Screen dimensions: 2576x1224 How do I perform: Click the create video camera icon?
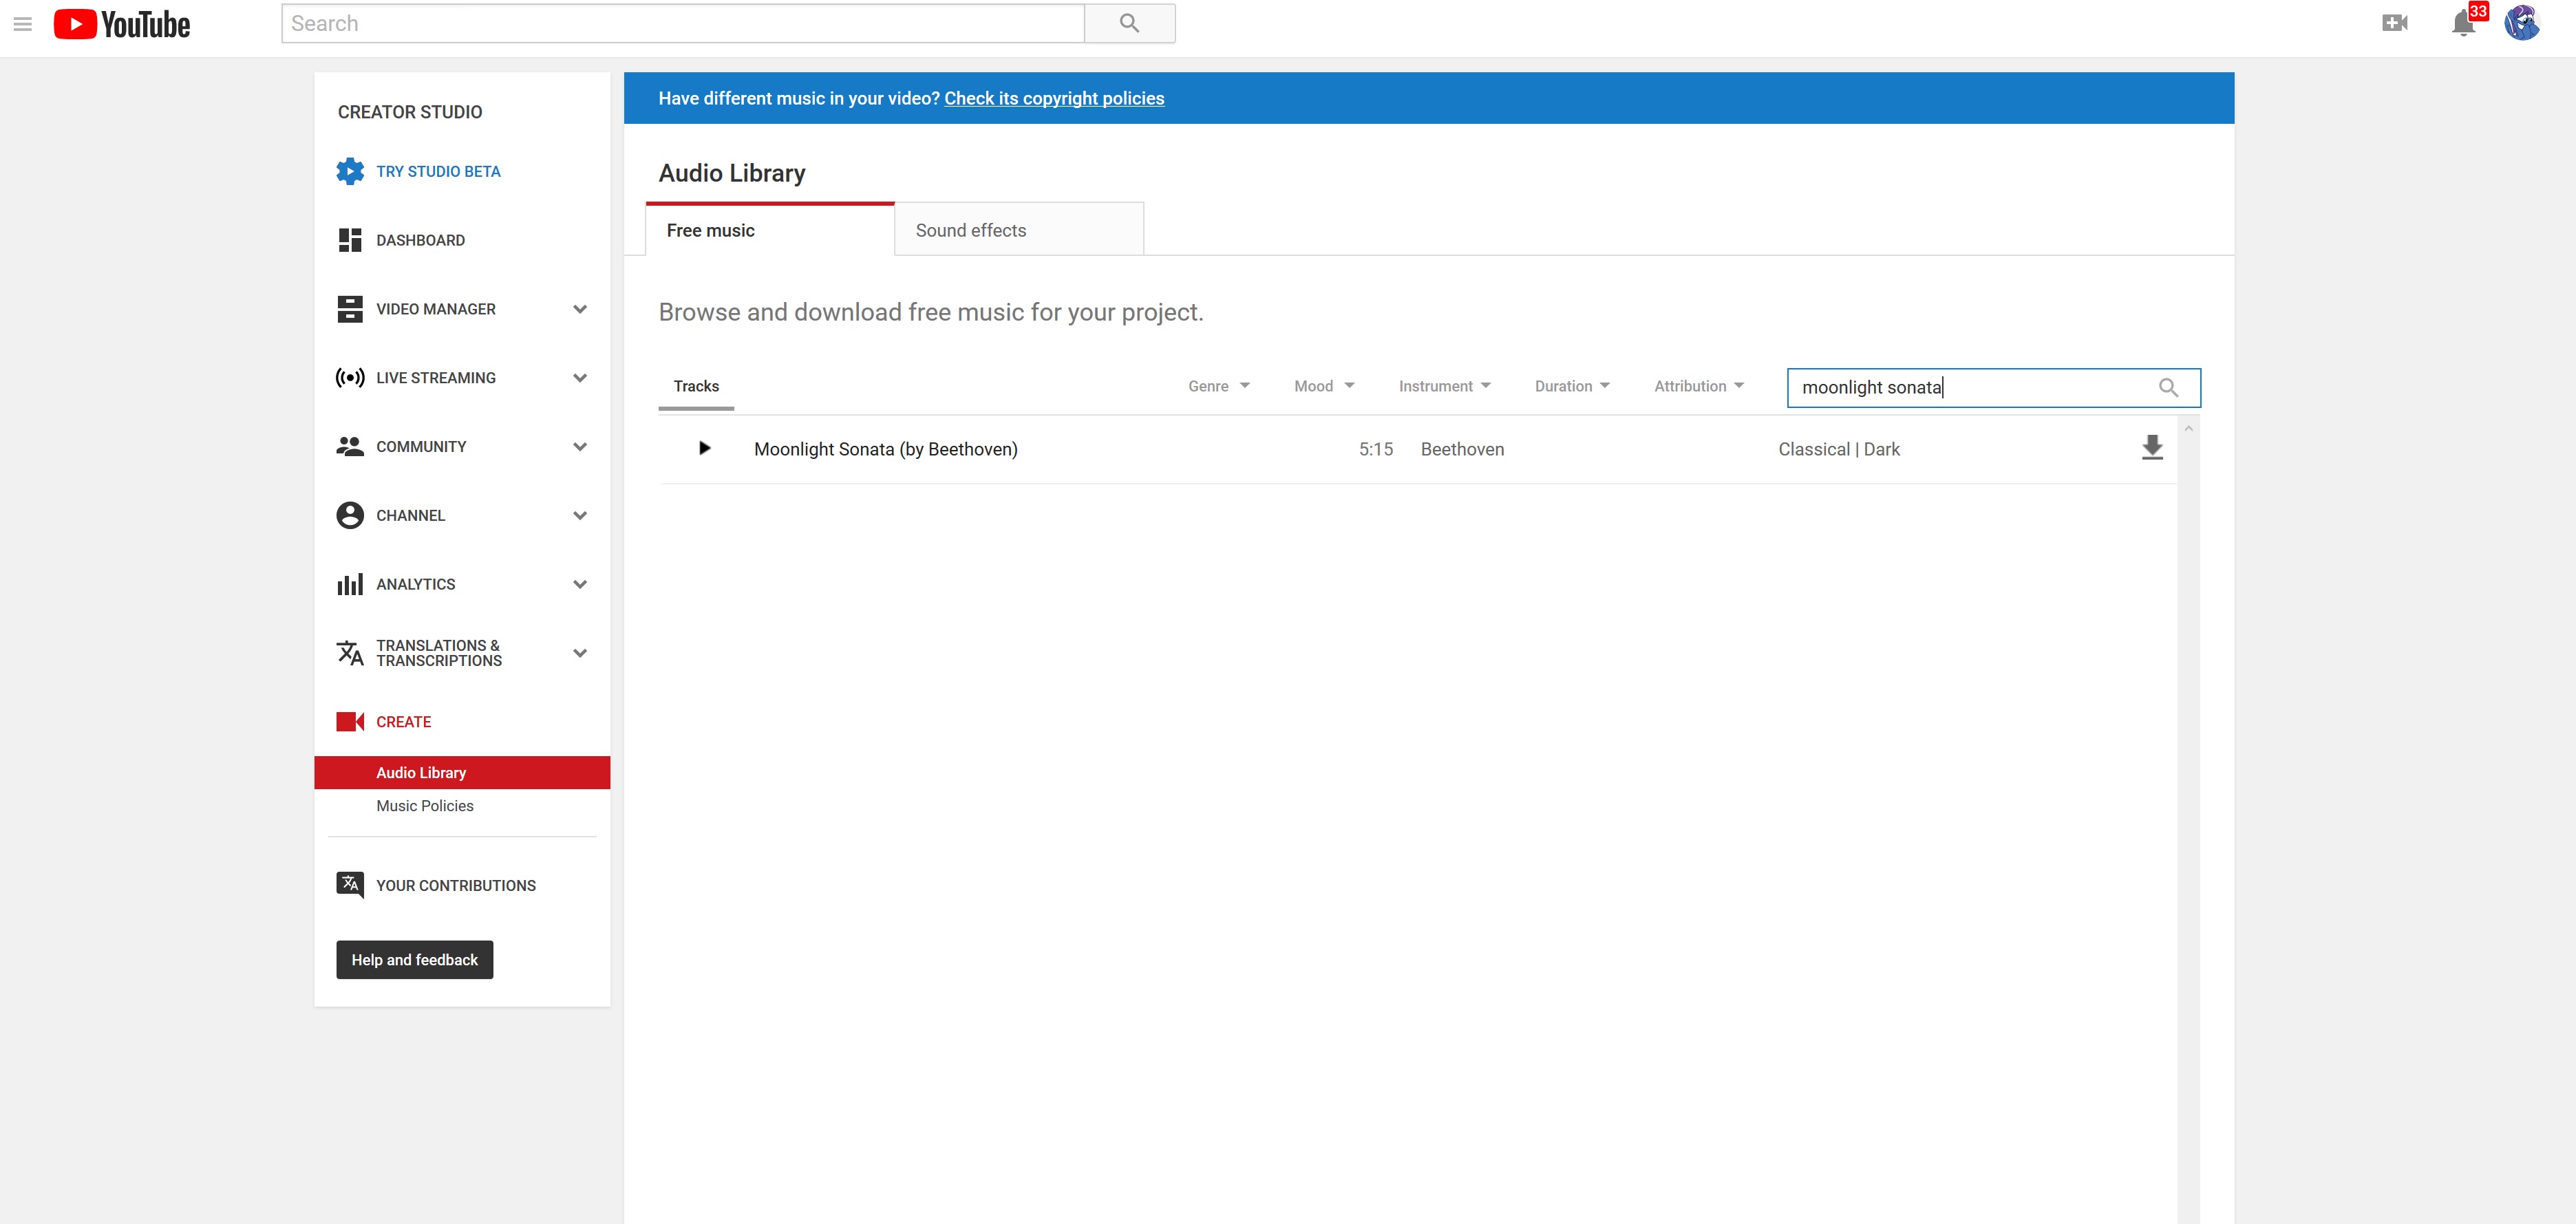pyautogui.click(x=2394, y=23)
